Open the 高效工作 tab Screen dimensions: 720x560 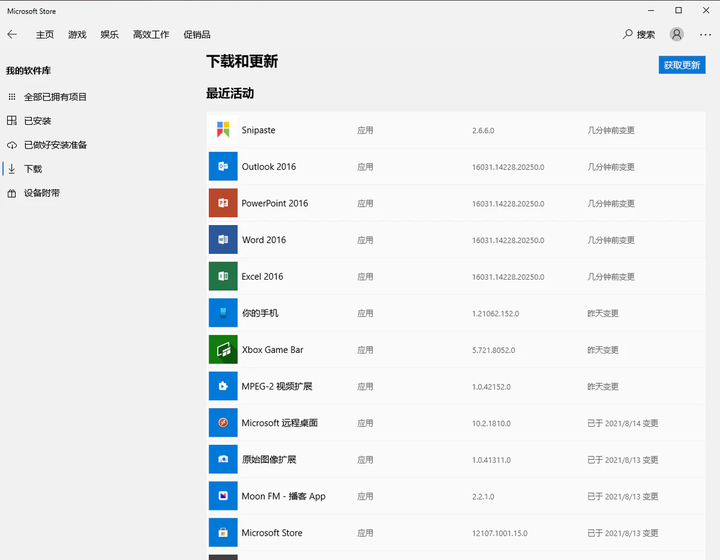pos(151,34)
